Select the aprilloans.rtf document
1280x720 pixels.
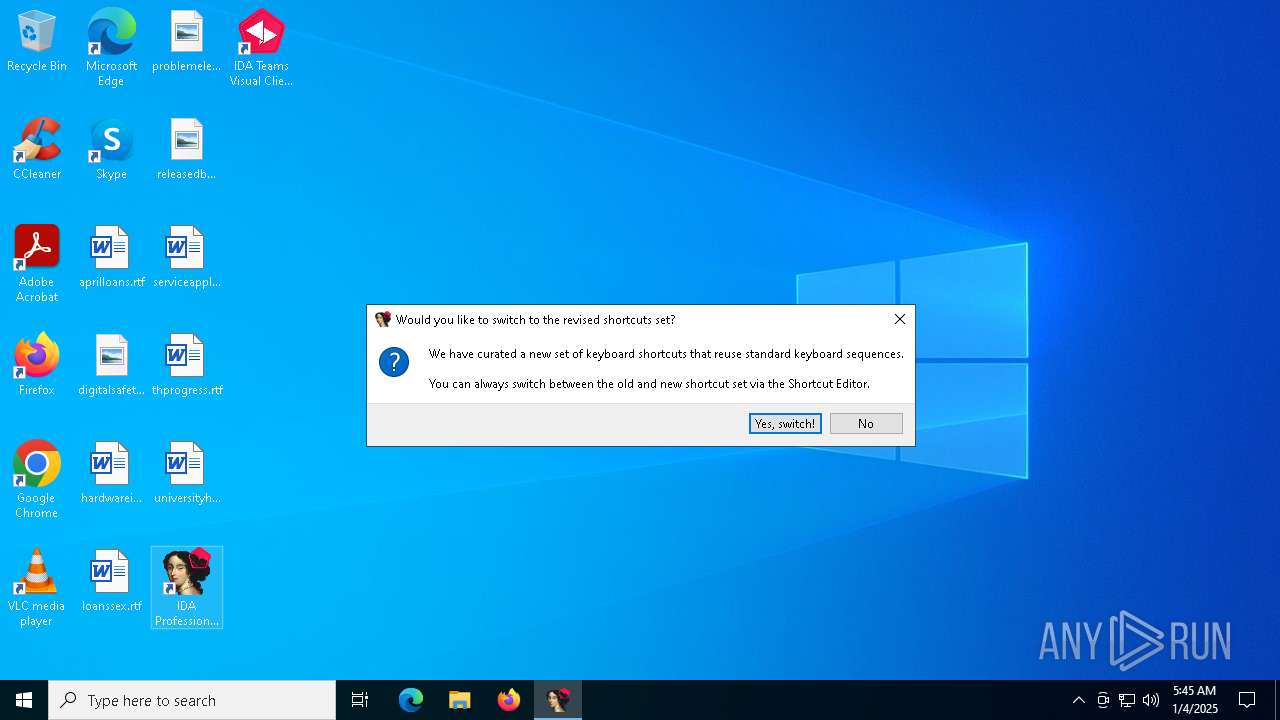click(111, 258)
